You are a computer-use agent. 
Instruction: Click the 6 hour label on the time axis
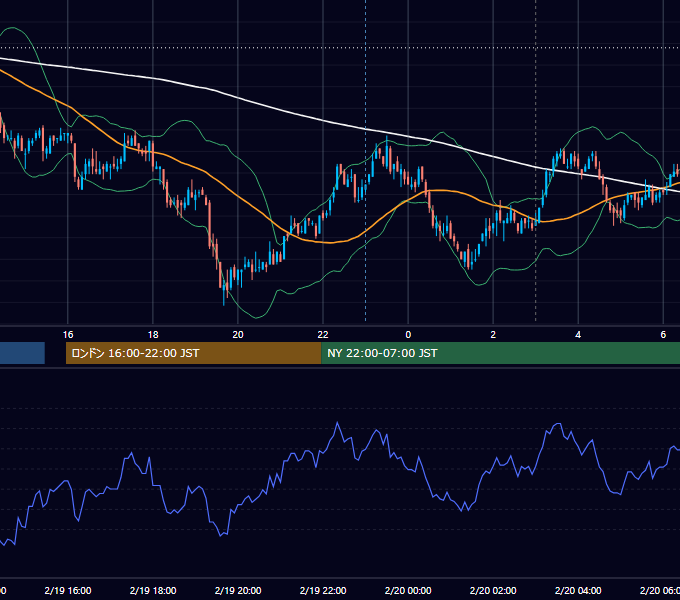663,335
